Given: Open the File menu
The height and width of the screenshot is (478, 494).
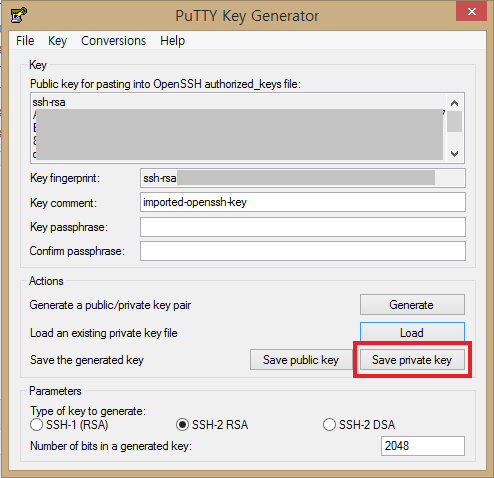Looking at the screenshot, I should (x=25, y=41).
